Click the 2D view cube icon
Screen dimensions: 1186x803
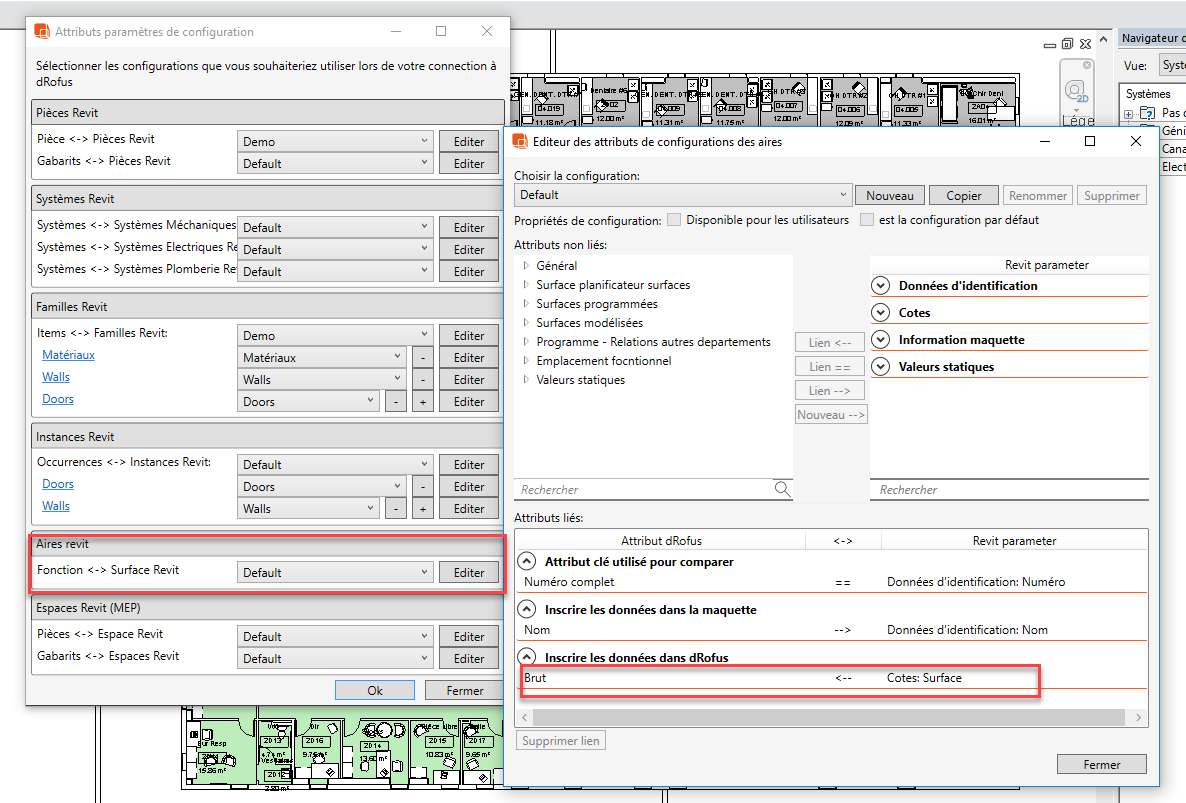click(1077, 91)
